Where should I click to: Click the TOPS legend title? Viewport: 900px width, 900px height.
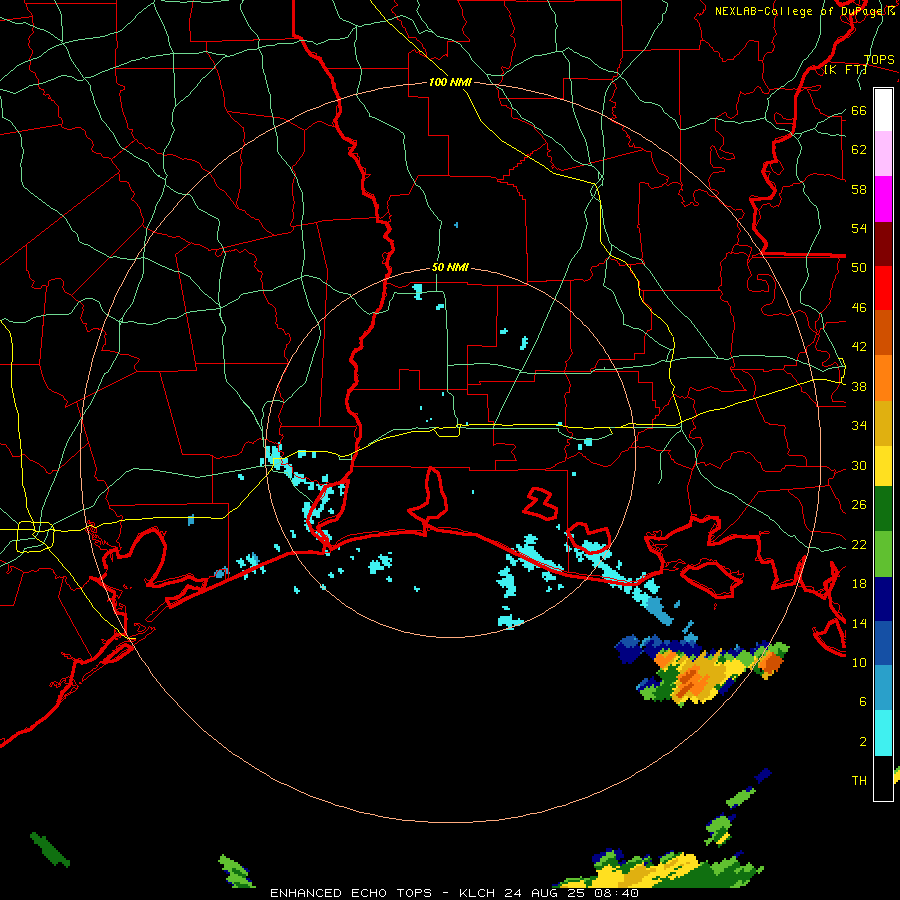pos(879,59)
